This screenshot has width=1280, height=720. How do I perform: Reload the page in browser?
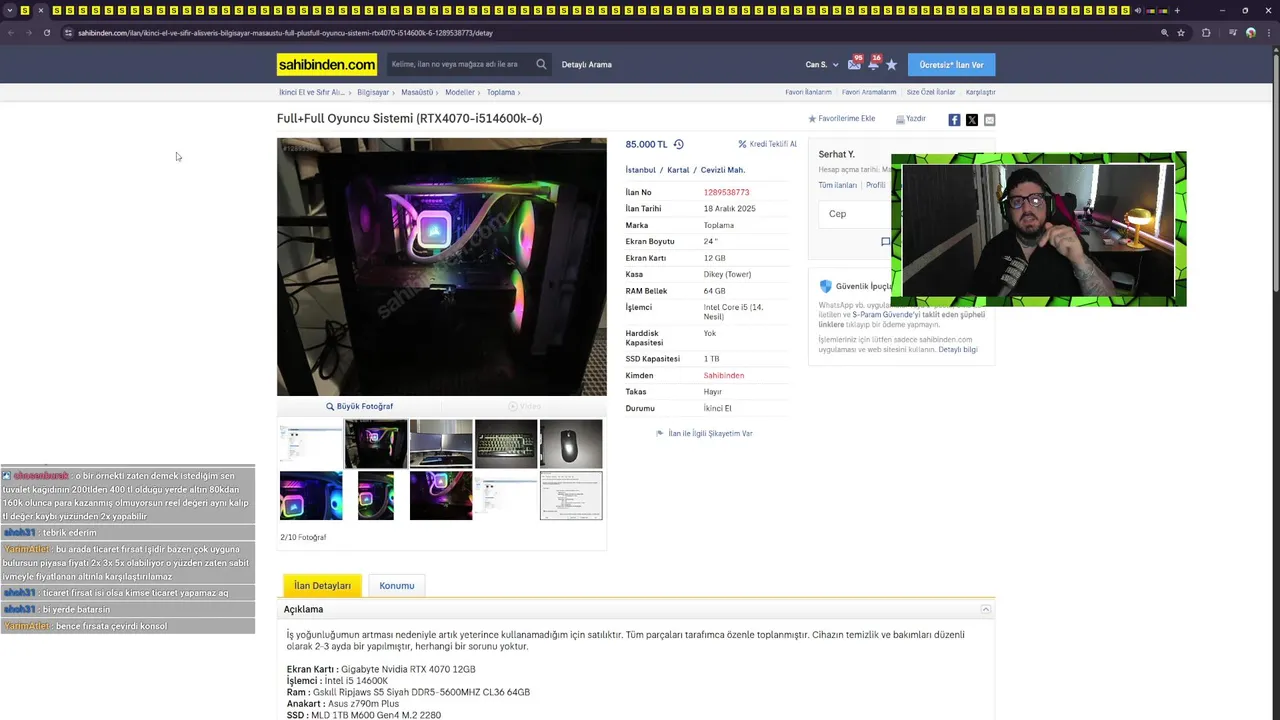tap(46, 33)
